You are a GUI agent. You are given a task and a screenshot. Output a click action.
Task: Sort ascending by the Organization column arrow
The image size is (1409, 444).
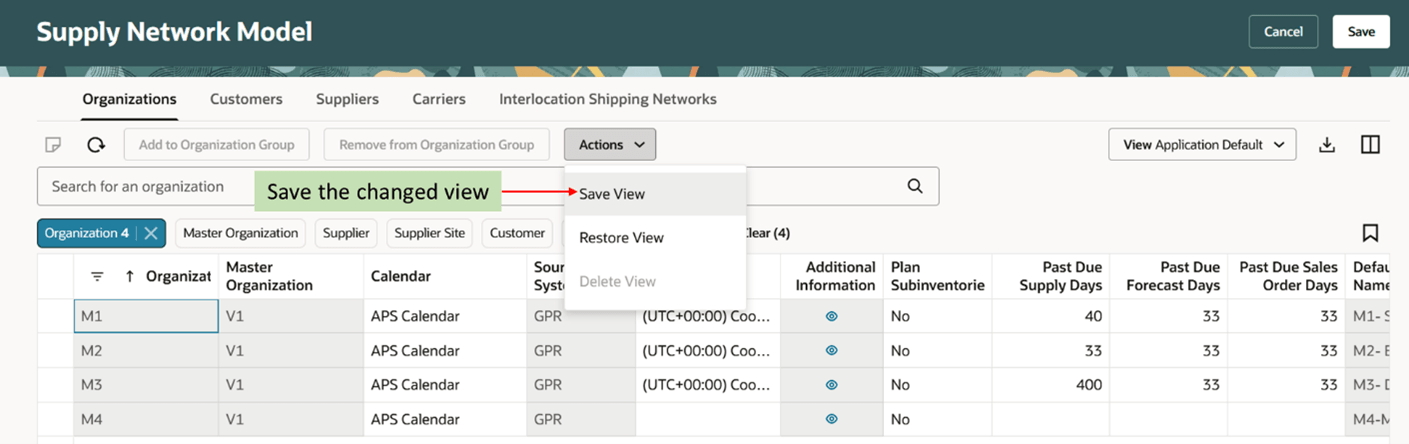pos(130,277)
